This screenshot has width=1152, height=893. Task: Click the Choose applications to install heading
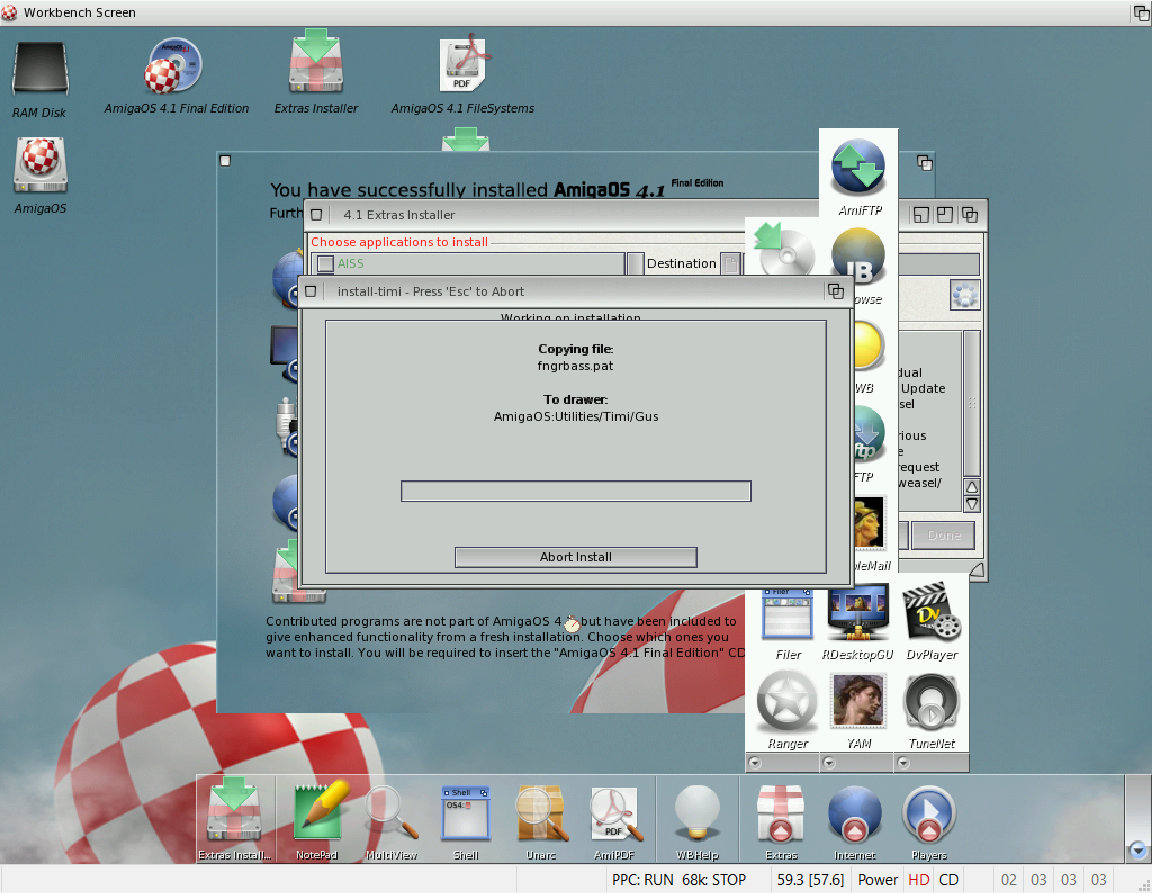point(399,242)
